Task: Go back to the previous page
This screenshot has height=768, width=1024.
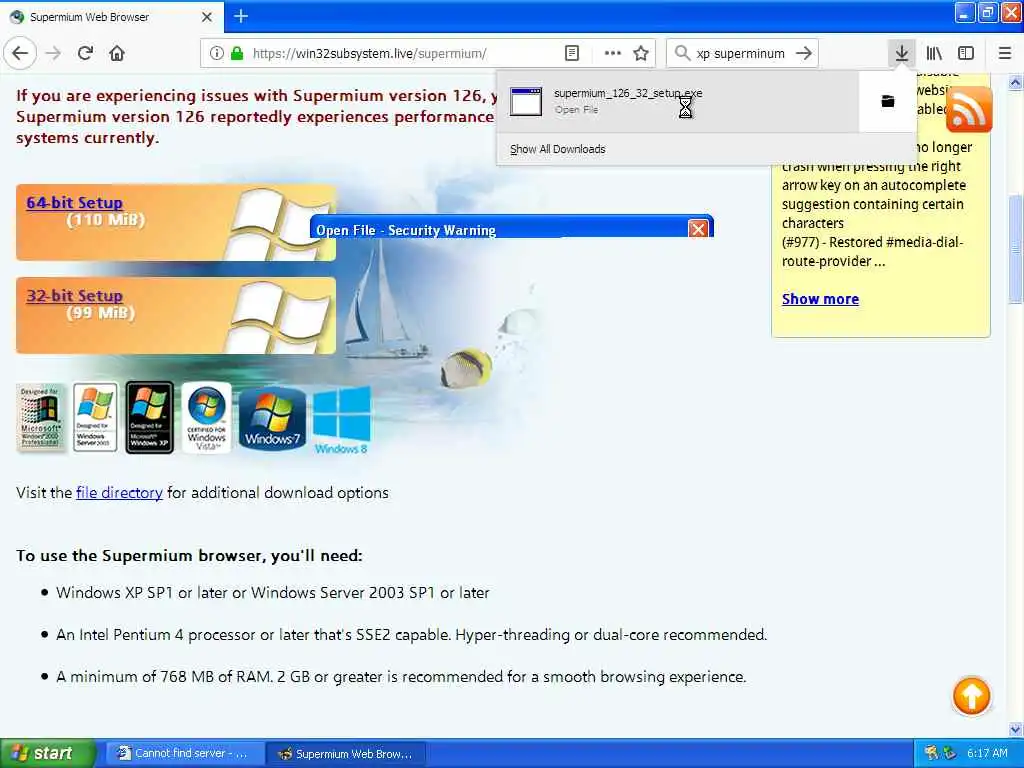Action: tap(20, 53)
